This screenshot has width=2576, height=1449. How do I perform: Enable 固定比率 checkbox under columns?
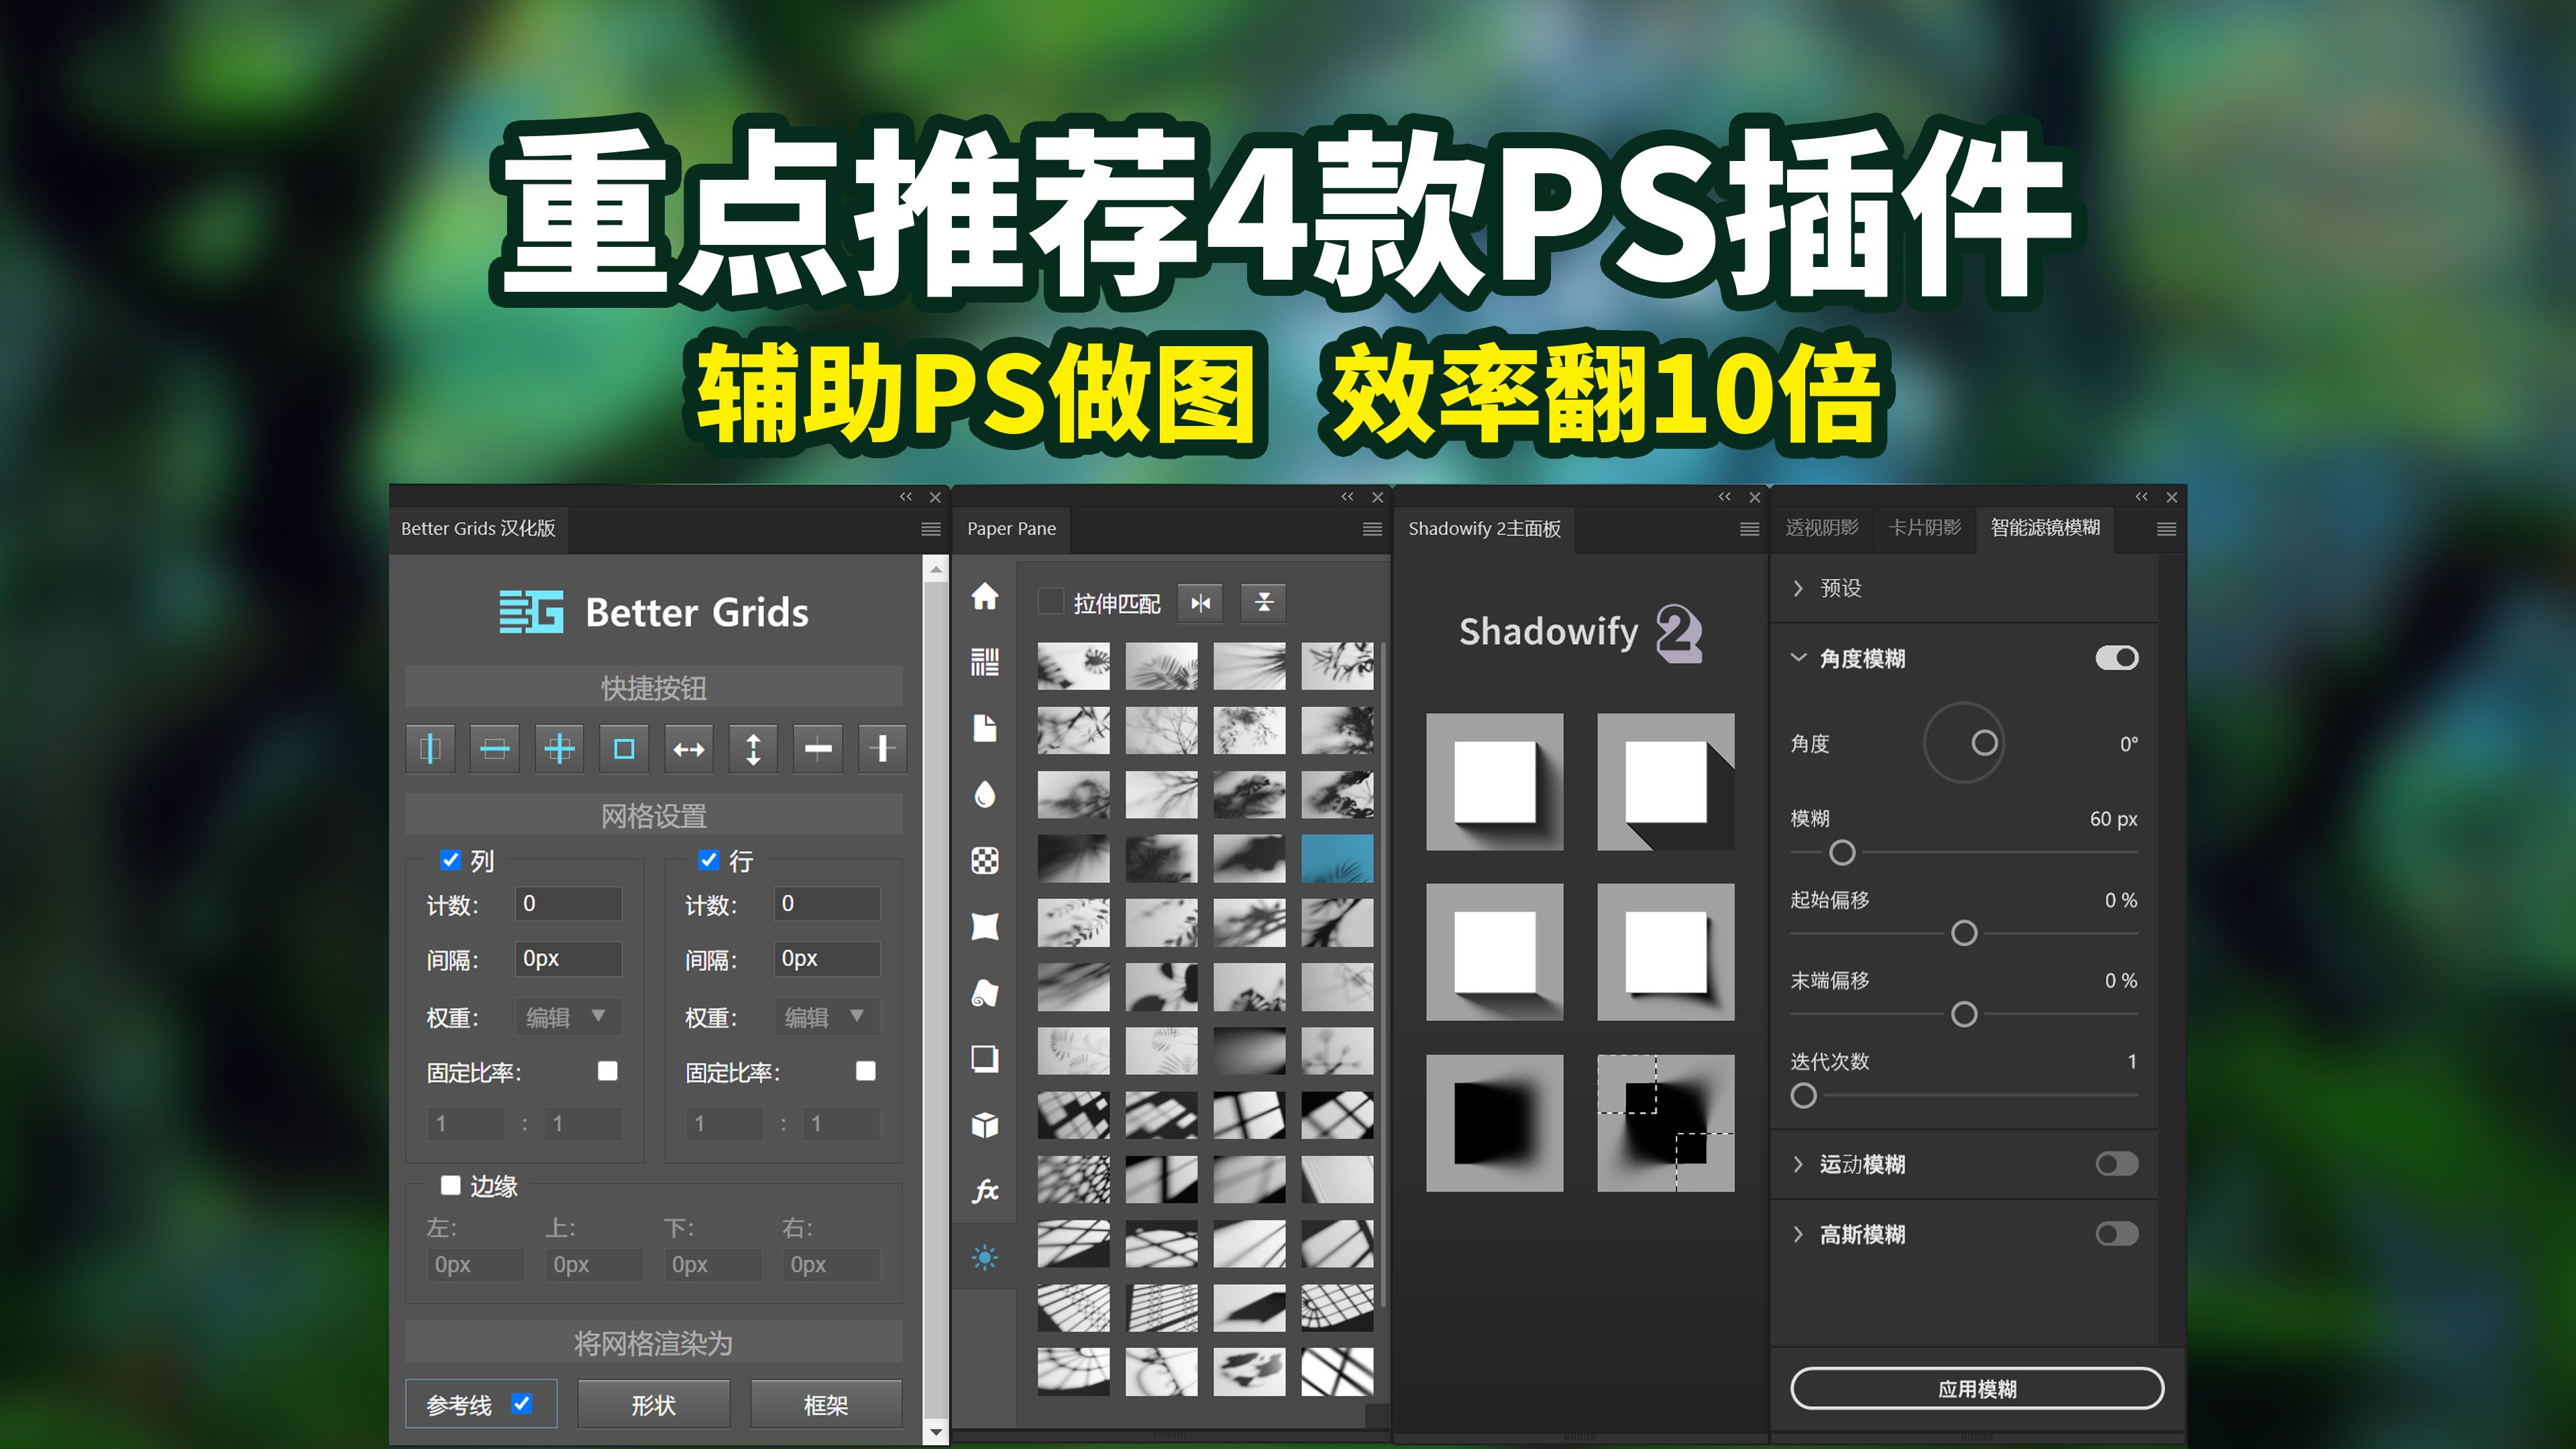click(607, 1071)
